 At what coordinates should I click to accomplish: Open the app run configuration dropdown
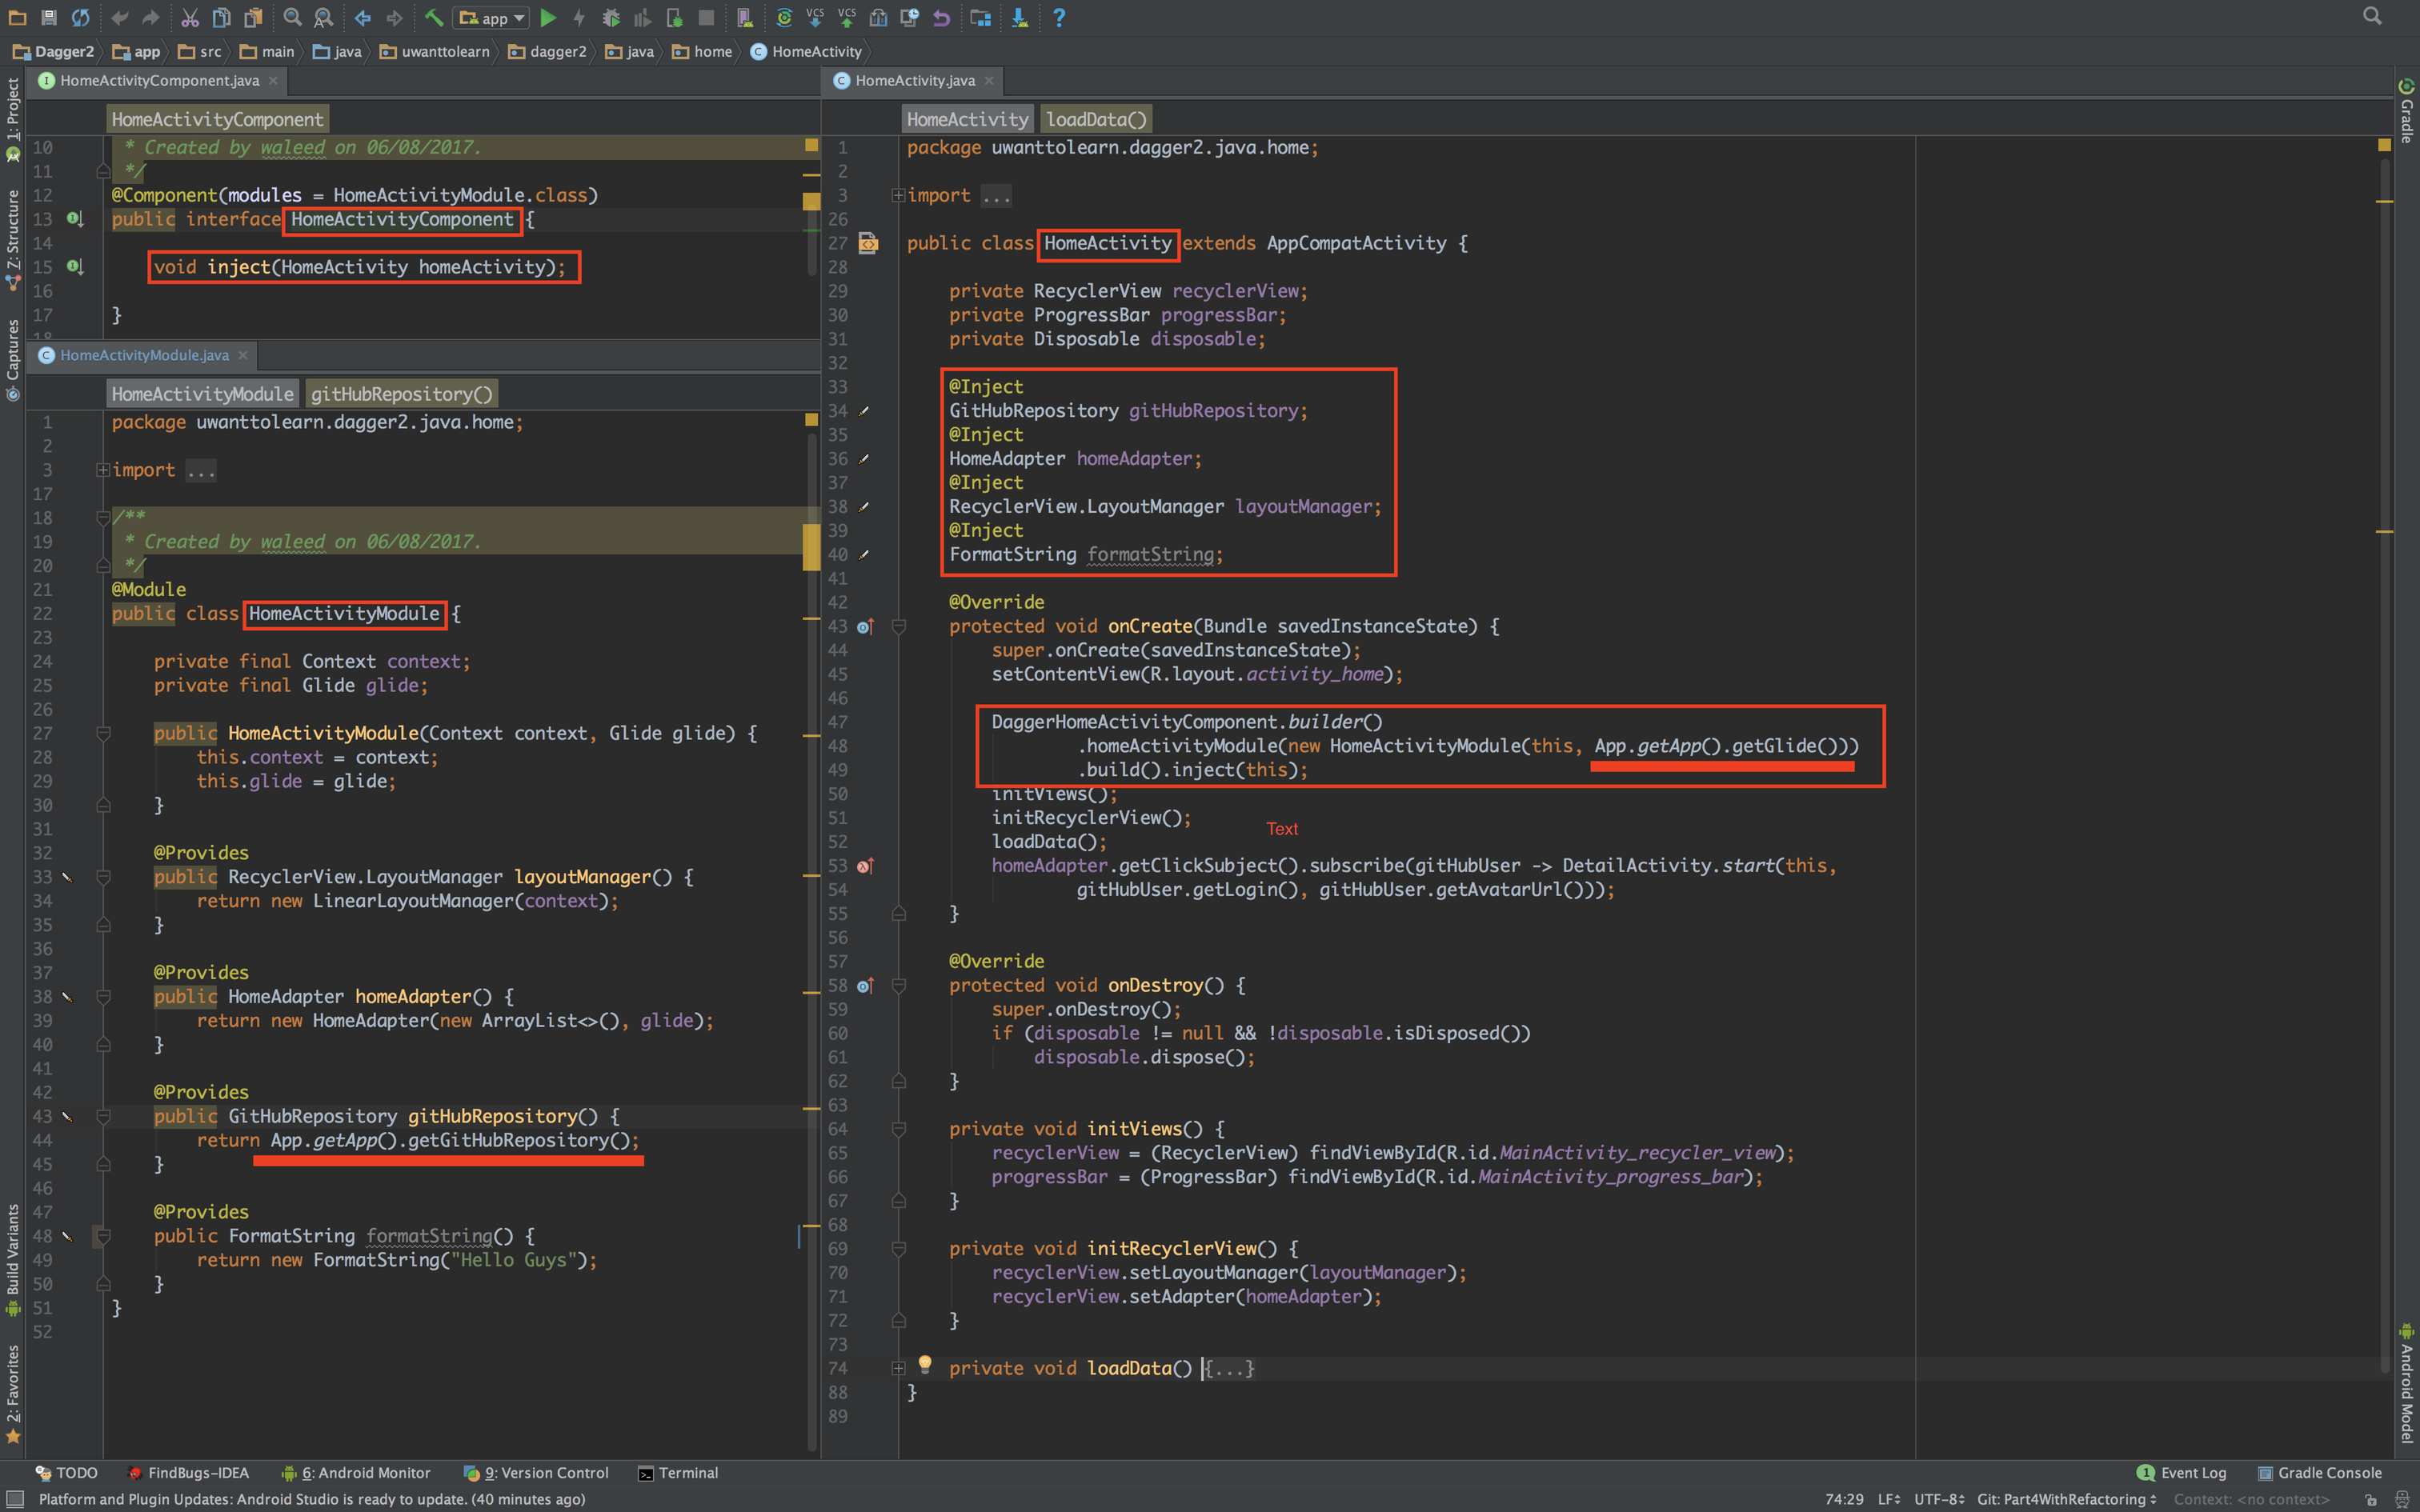coord(493,18)
